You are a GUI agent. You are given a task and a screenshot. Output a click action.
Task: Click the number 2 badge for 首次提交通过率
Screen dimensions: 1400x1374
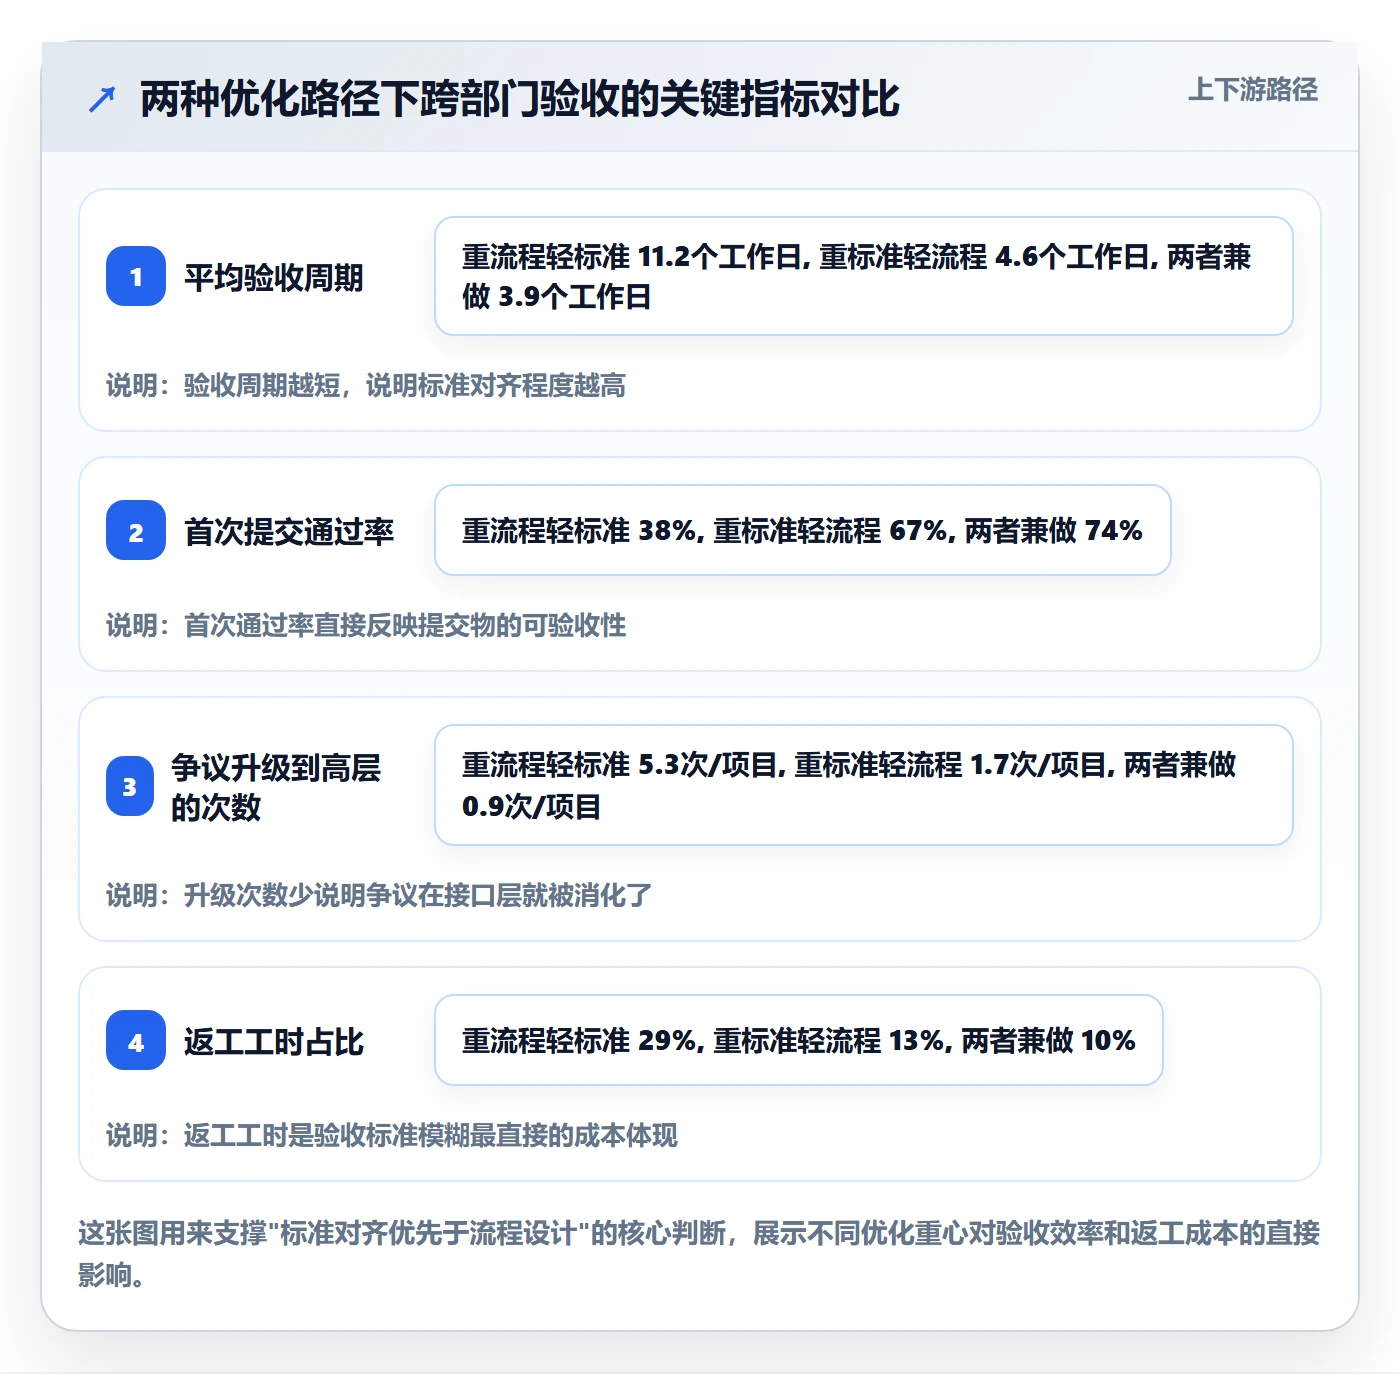pos(136,530)
